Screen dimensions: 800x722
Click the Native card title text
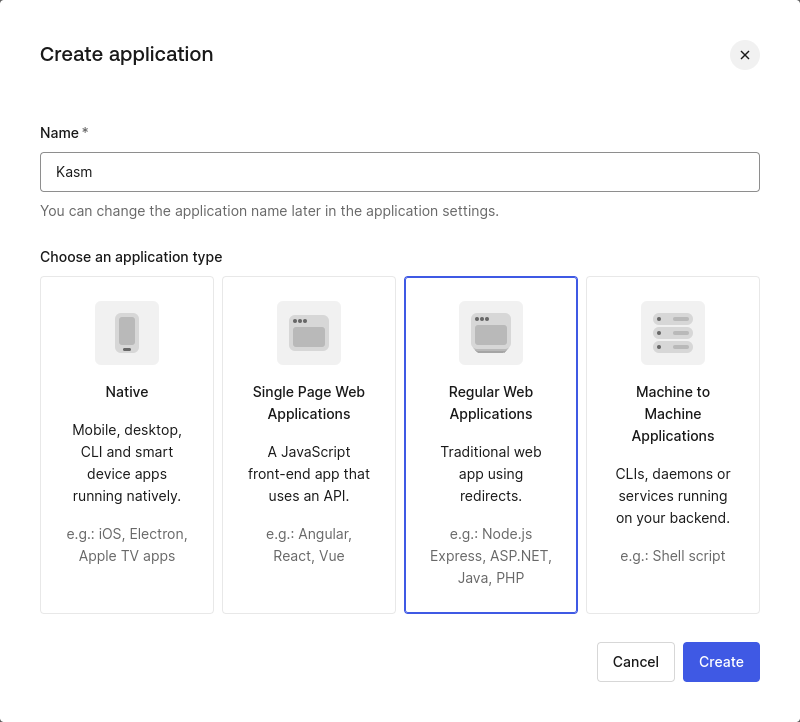pyautogui.click(x=126, y=392)
